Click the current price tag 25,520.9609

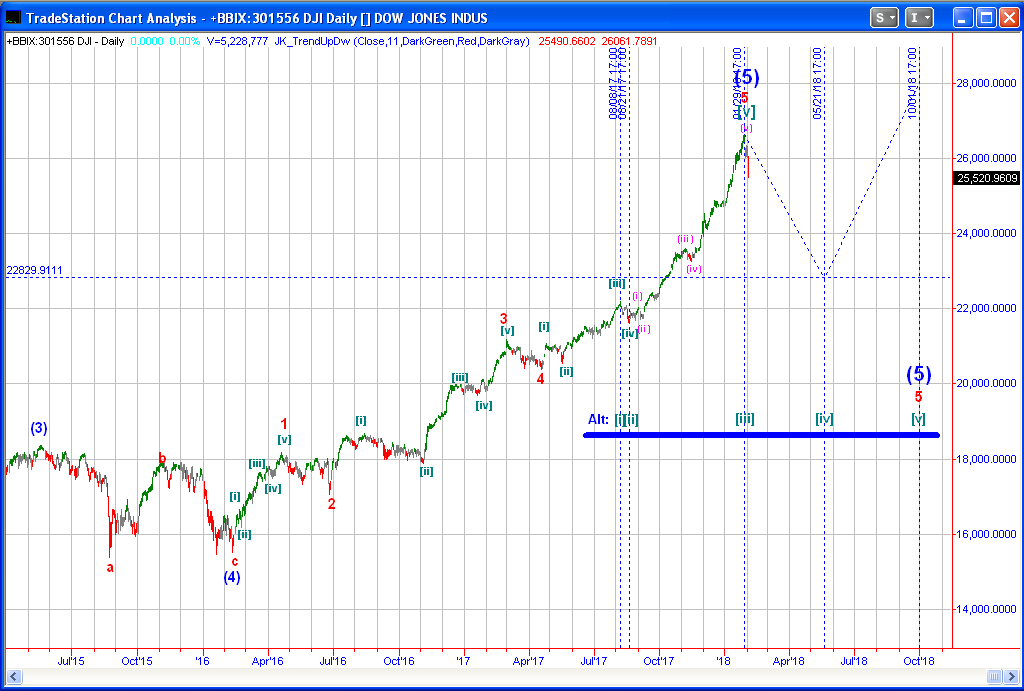click(987, 178)
